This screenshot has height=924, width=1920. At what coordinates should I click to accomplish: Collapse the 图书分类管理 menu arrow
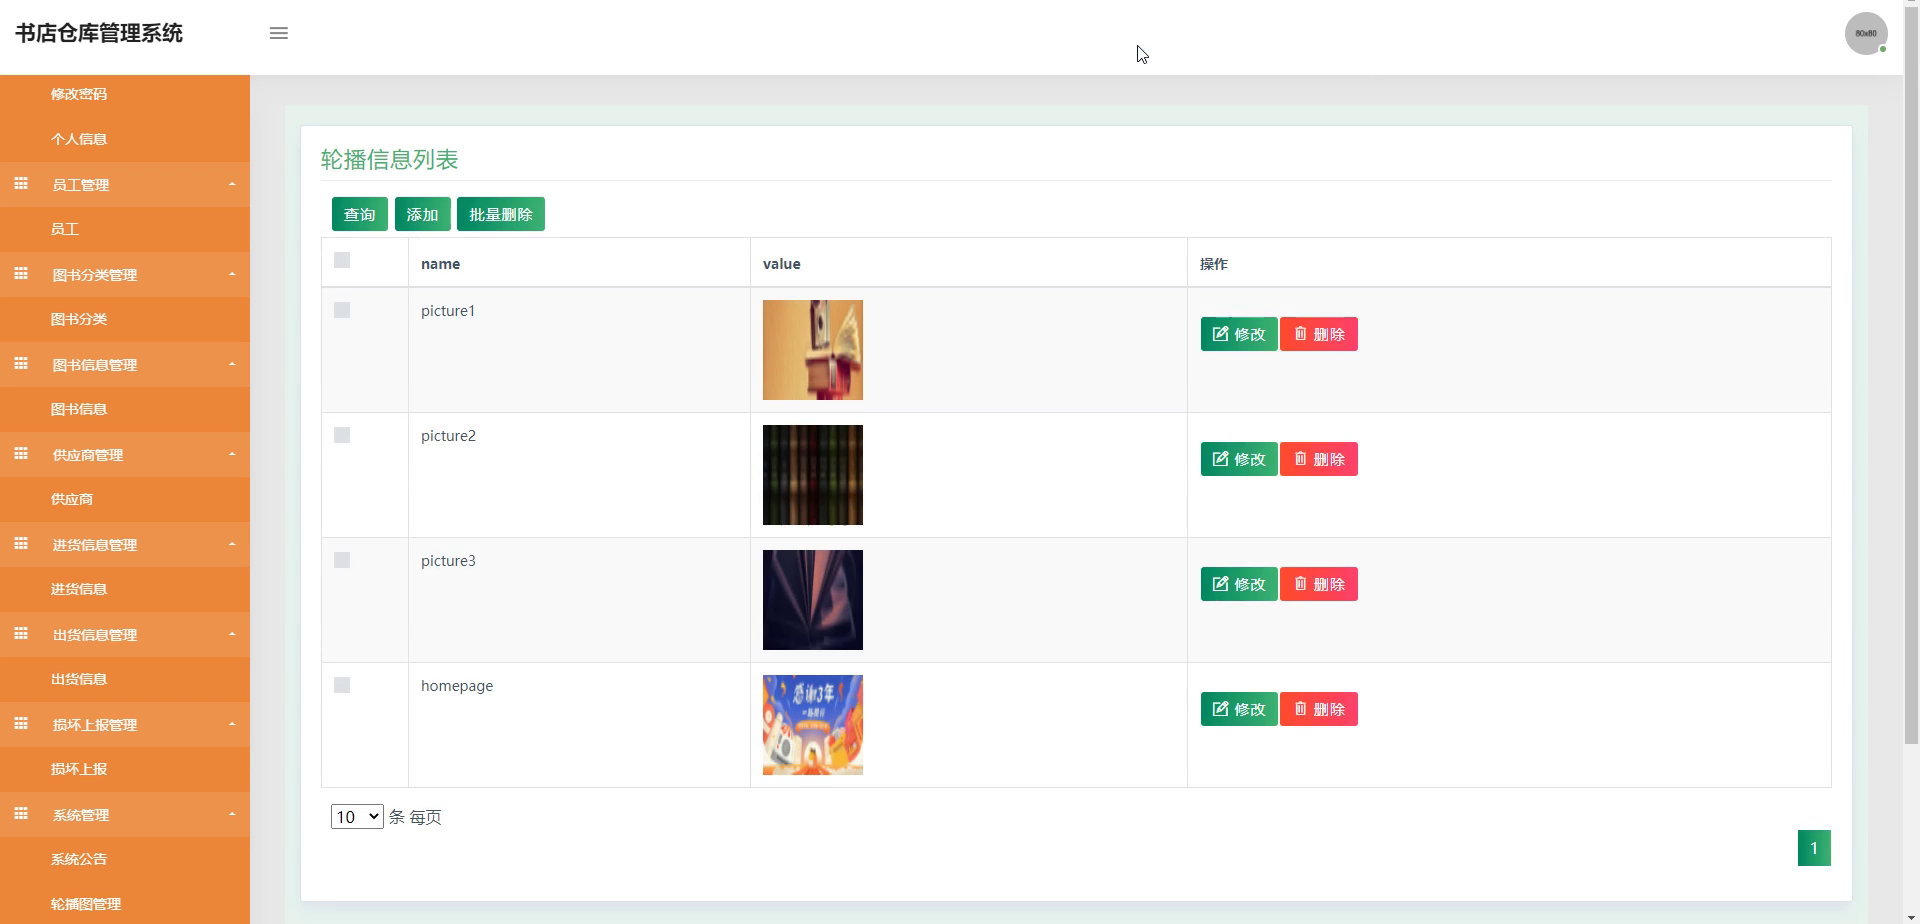[232, 274]
